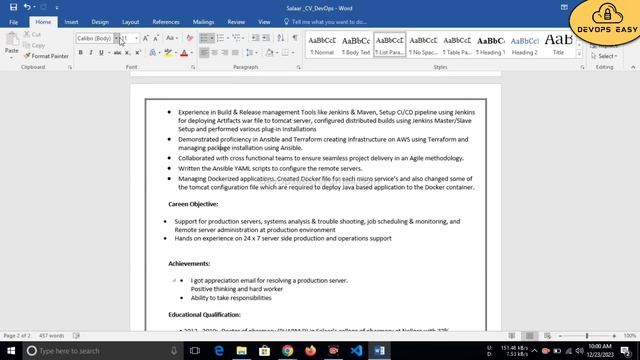Toggle Show/Hide paragraph marks
This screenshot has height=360, width=640.
pyautogui.click(x=294, y=38)
